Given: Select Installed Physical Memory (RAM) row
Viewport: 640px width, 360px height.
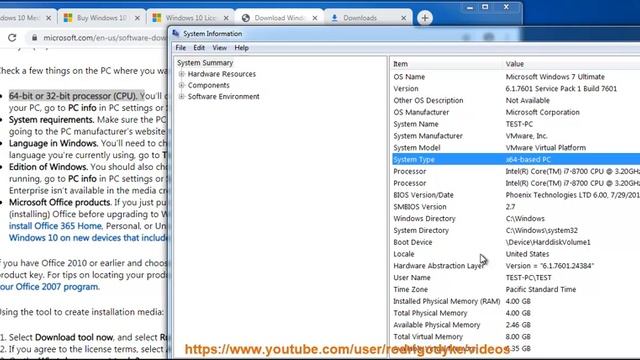Looking at the screenshot, I should [x=516, y=301].
